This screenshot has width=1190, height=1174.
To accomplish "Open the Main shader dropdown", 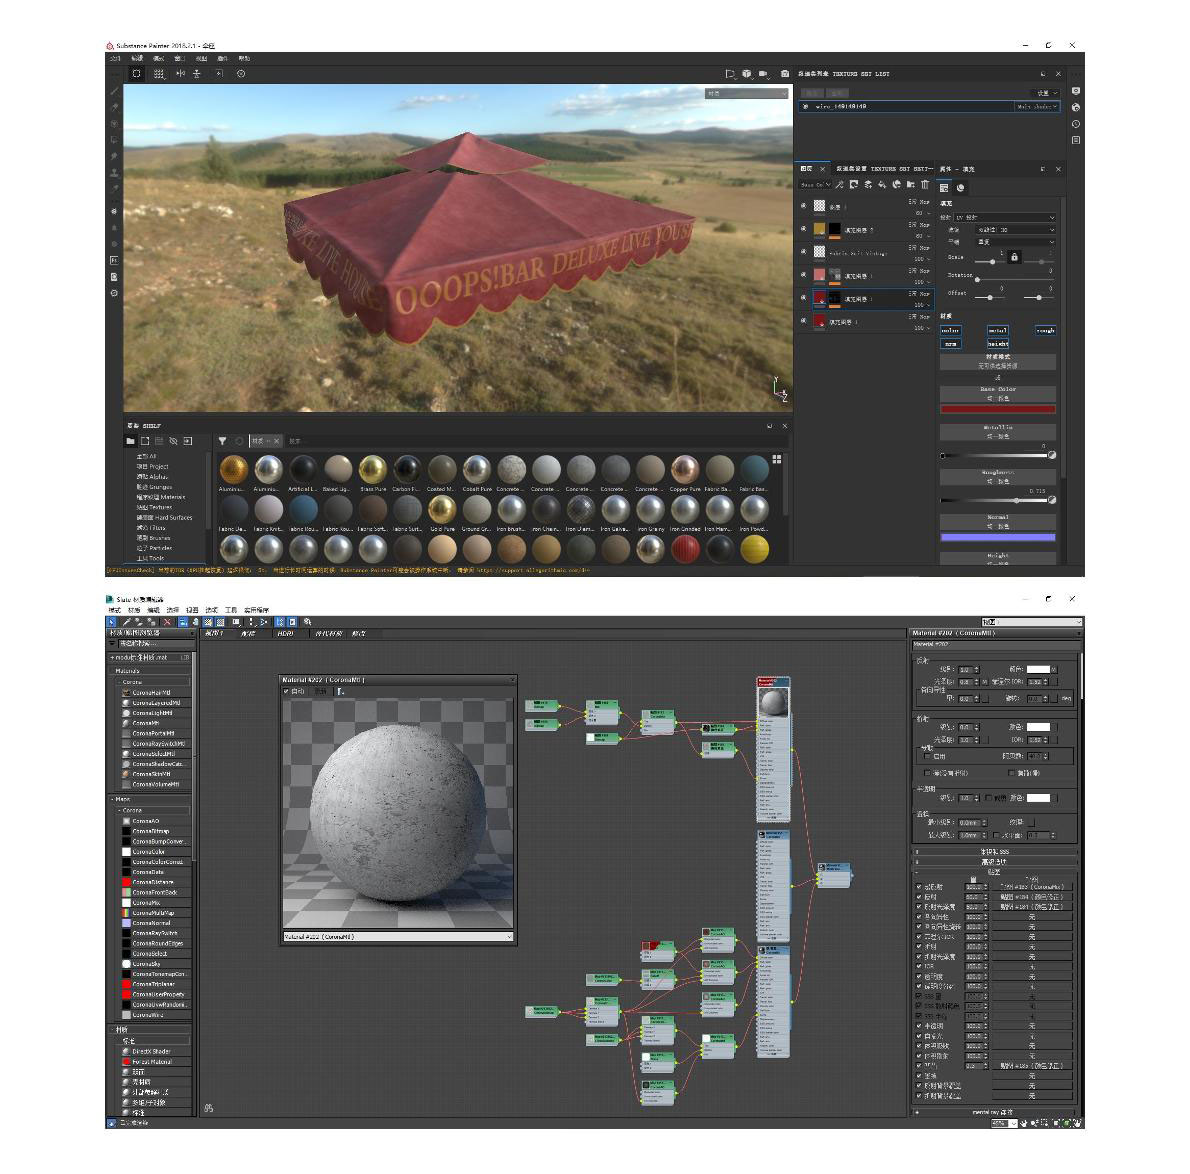I will click(x=1037, y=107).
